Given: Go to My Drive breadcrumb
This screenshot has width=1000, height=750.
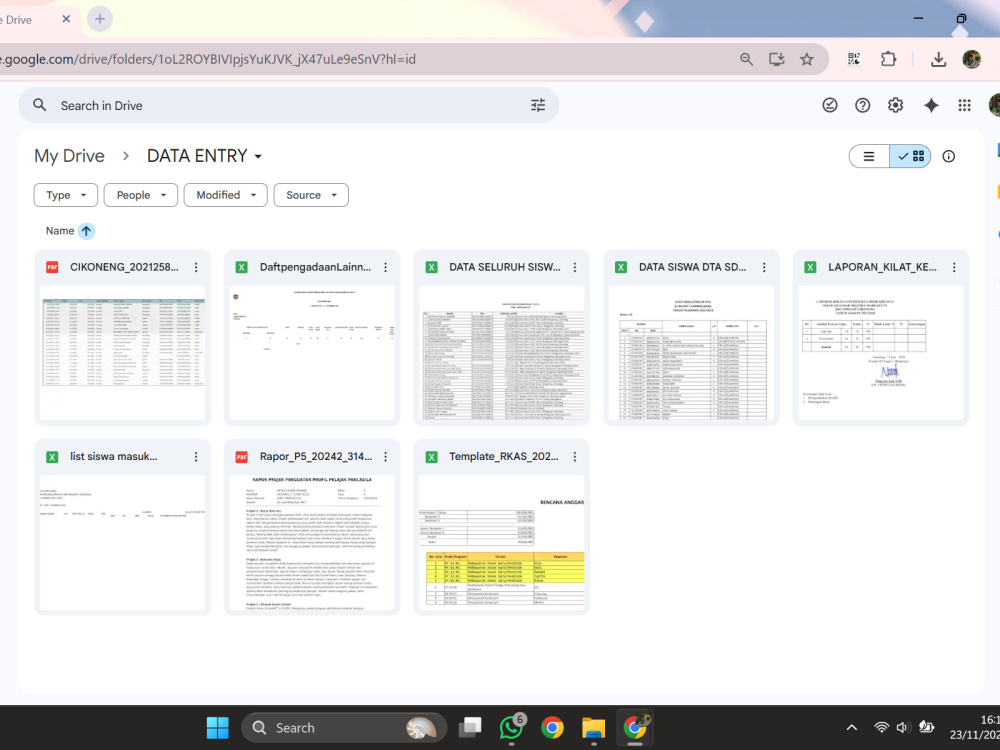Looking at the screenshot, I should (x=70, y=156).
